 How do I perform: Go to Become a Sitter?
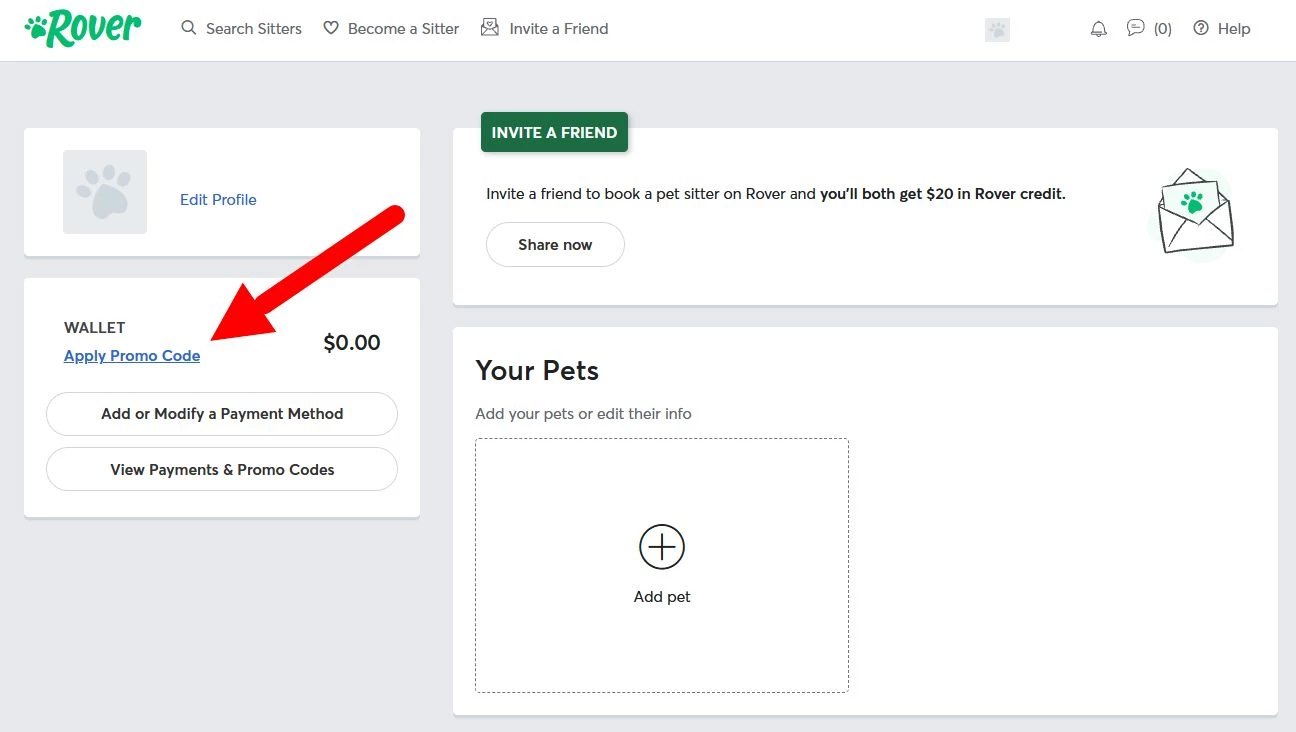403,29
